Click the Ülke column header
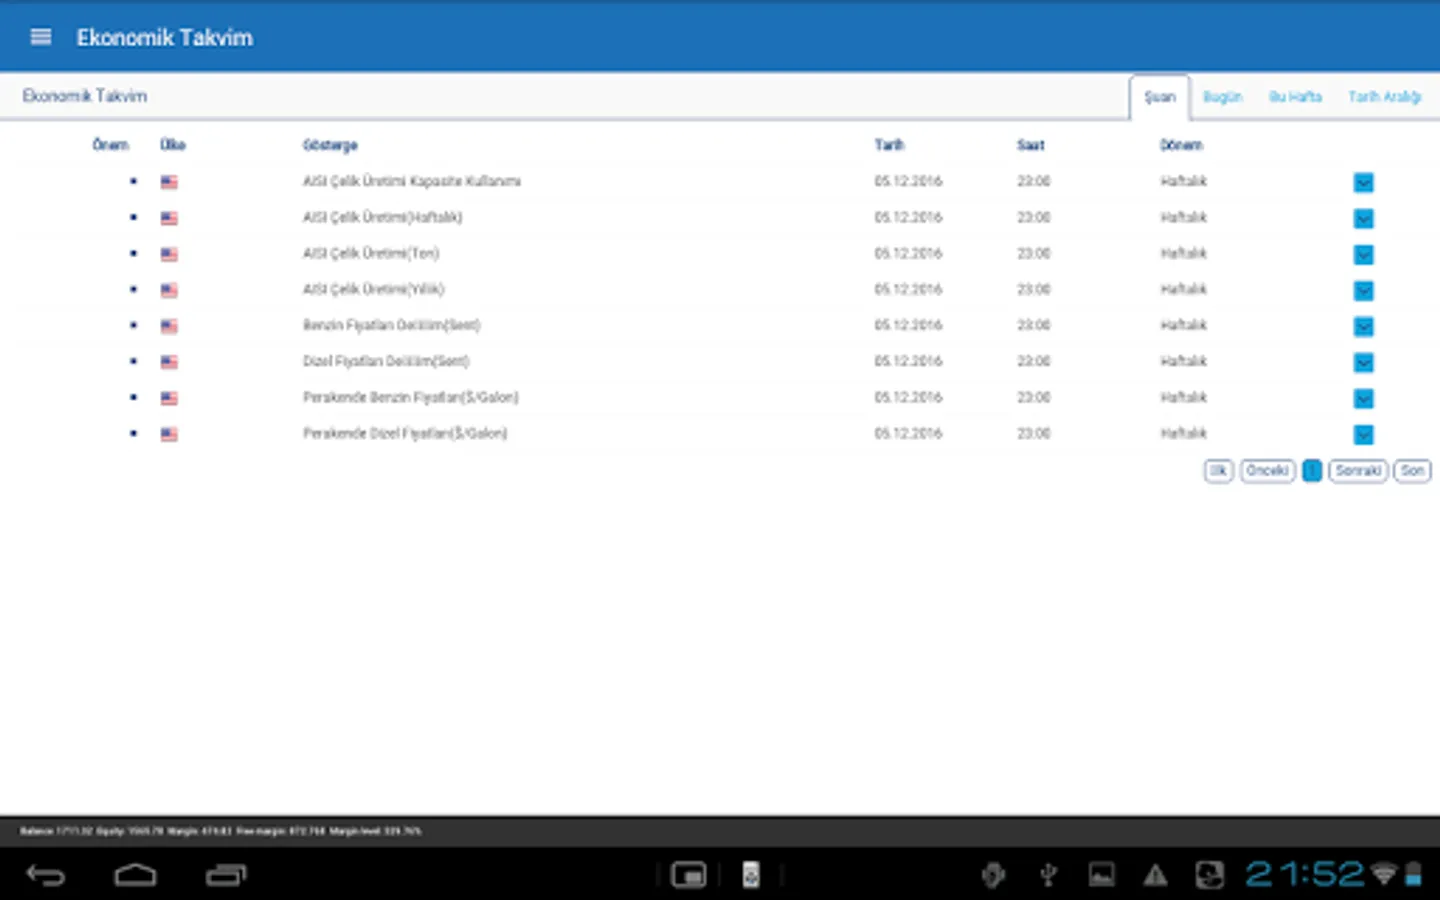The height and width of the screenshot is (900, 1440). [173, 145]
